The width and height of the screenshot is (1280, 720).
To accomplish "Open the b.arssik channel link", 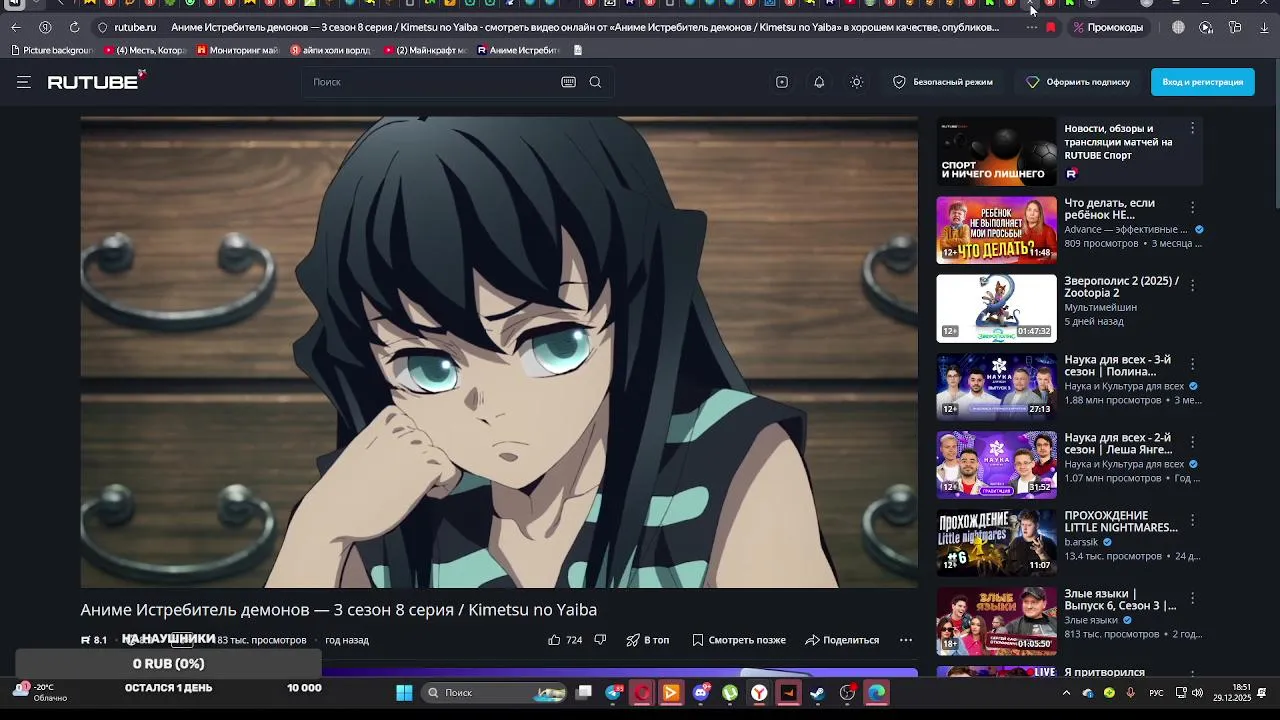I will (x=1081, y=542).
